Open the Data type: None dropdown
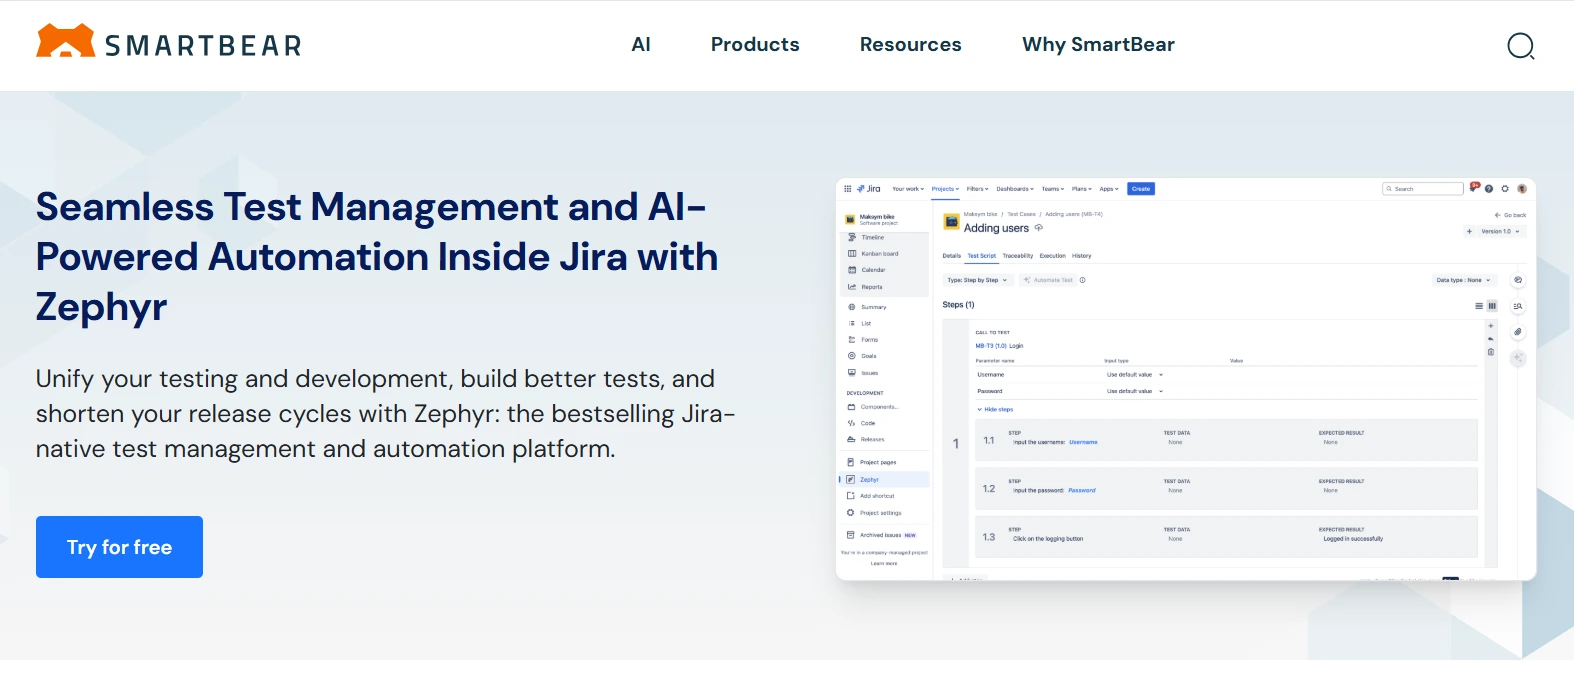 pyautogui.click(x=1464, y=280)
